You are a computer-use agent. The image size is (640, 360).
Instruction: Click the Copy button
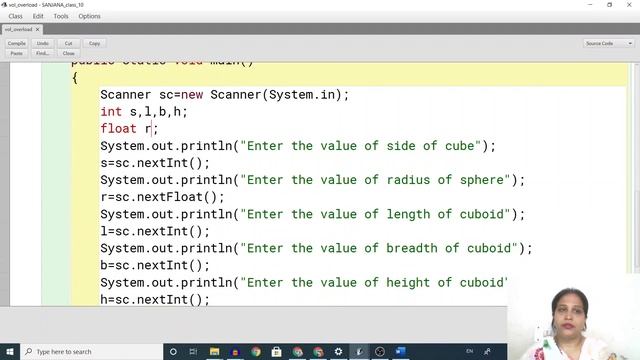click(94, 43)
